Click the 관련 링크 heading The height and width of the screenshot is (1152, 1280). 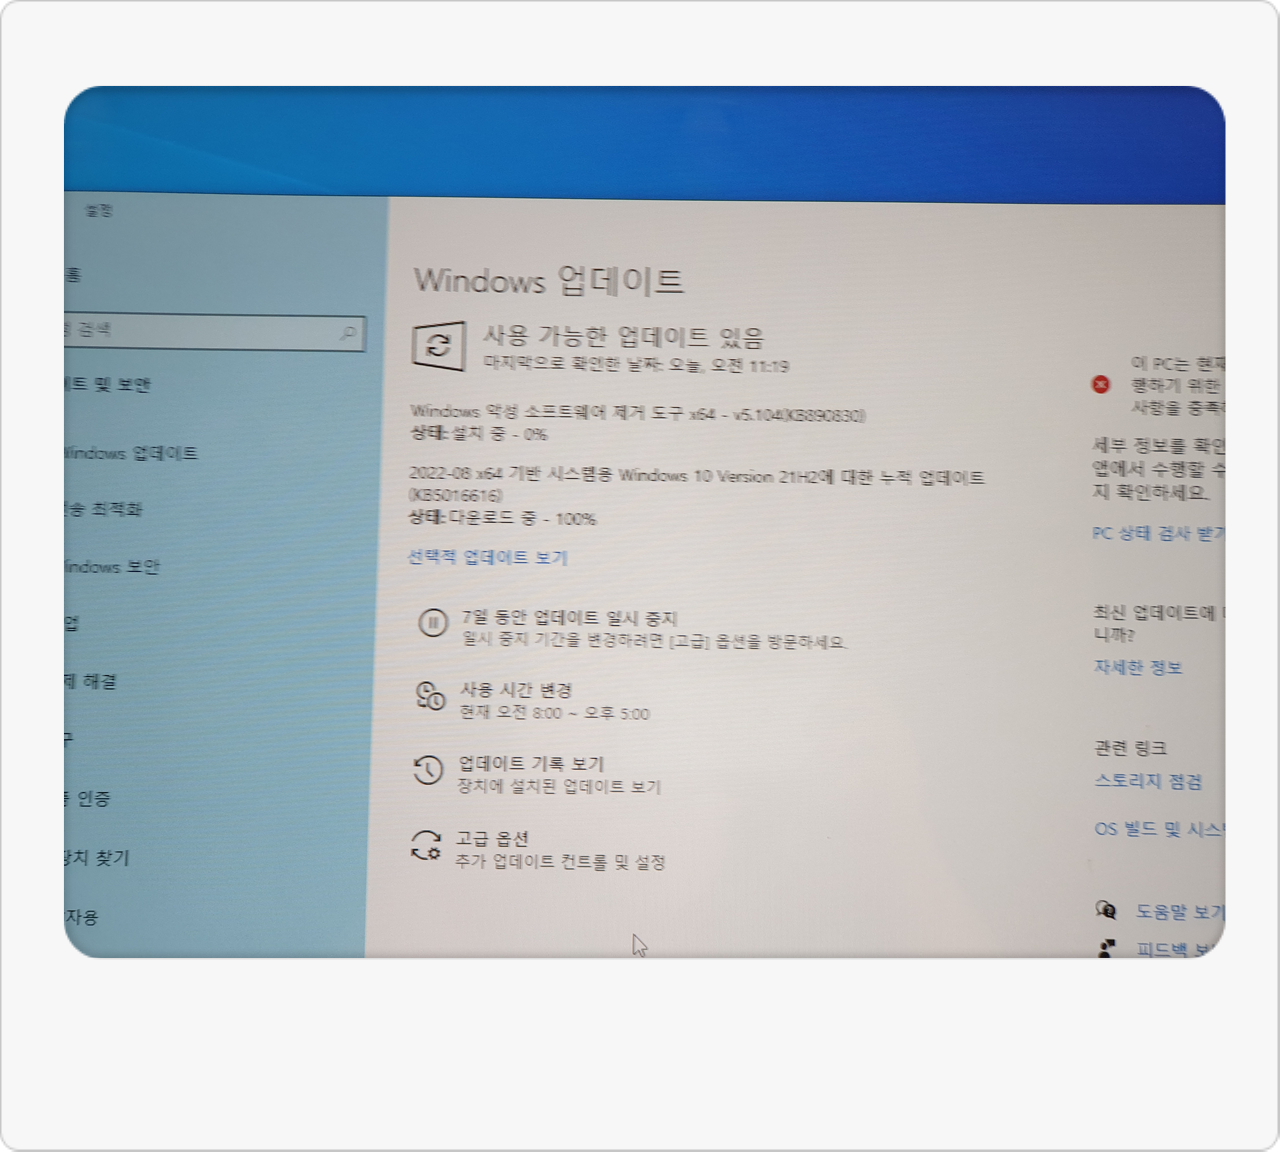click(x=1130, y=747)
